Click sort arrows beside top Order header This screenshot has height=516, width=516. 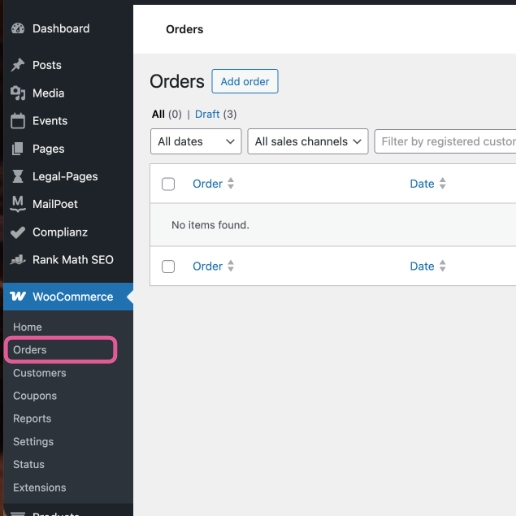tap(231, 184)
